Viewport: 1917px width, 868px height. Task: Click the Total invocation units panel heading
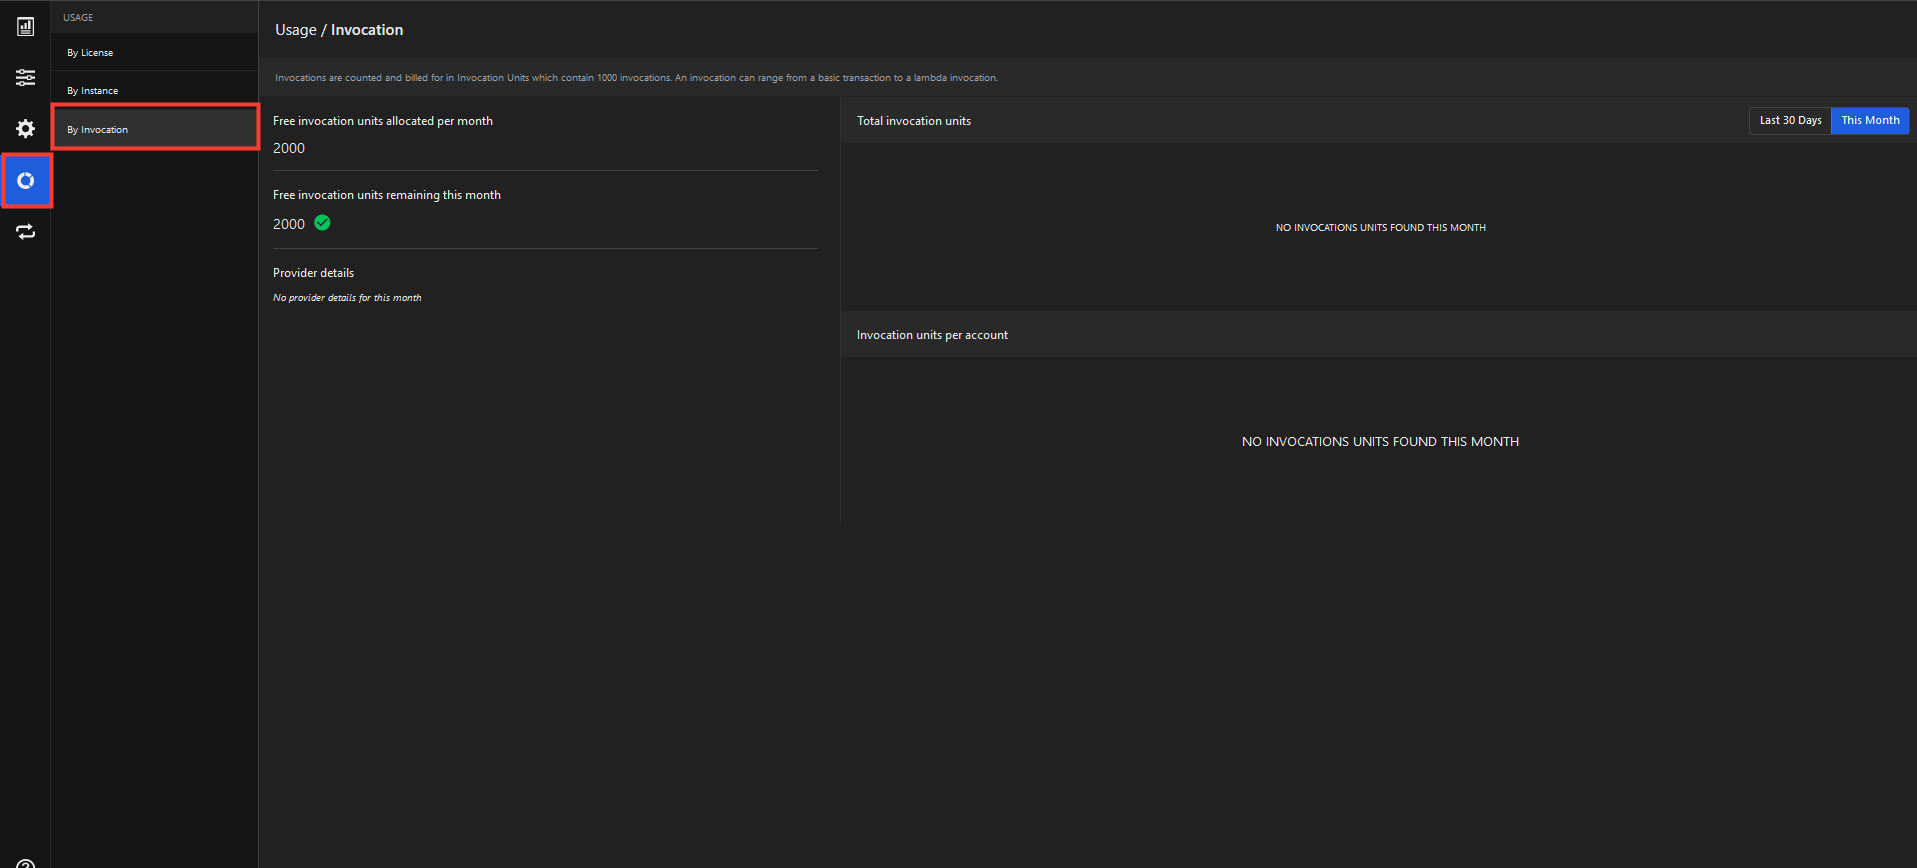914,121
